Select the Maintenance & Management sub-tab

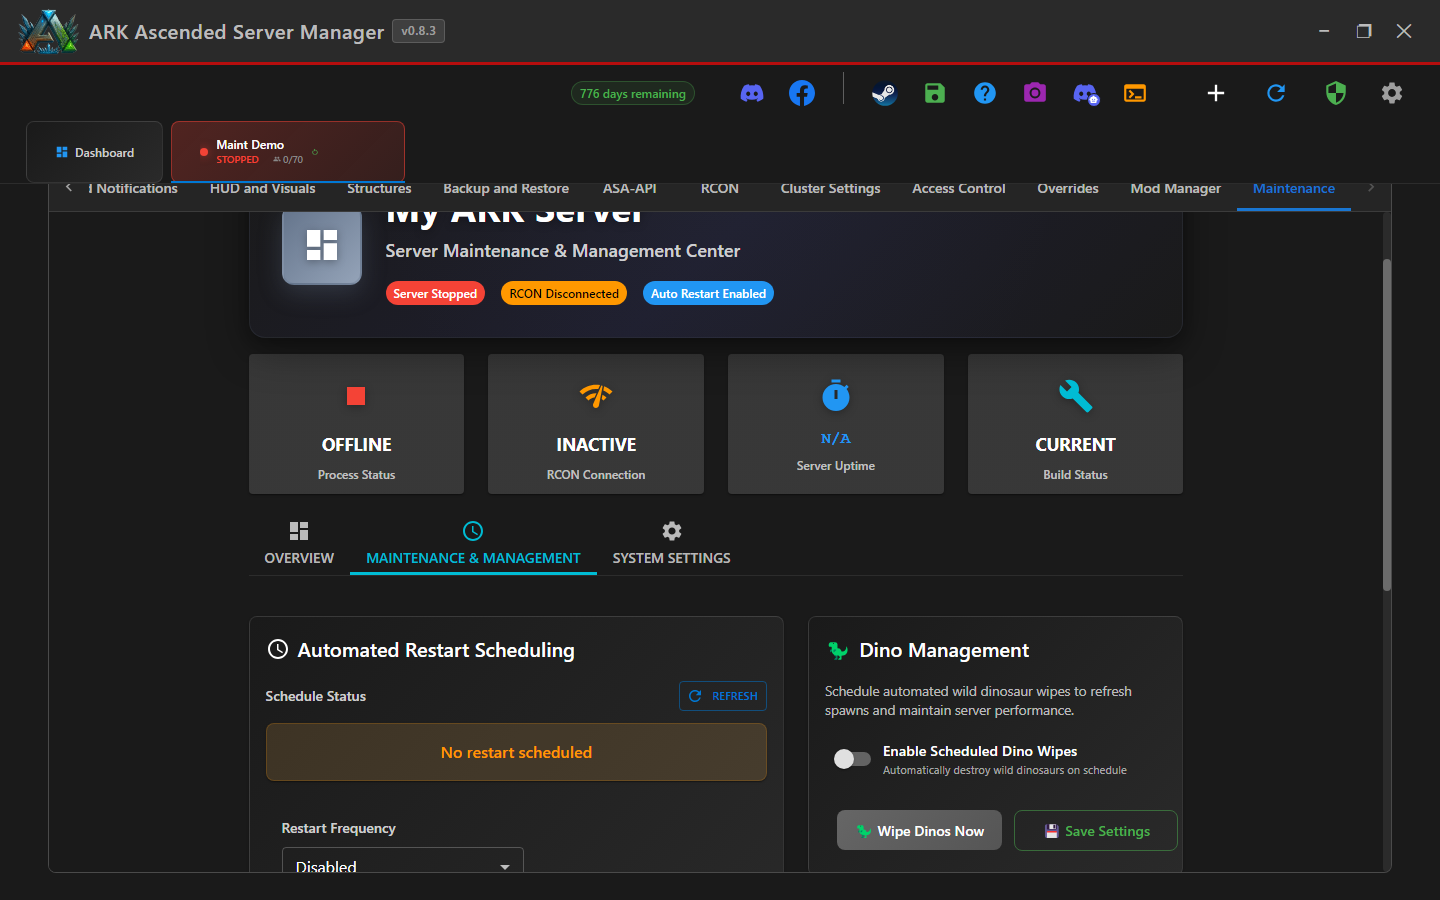(473, 543)
